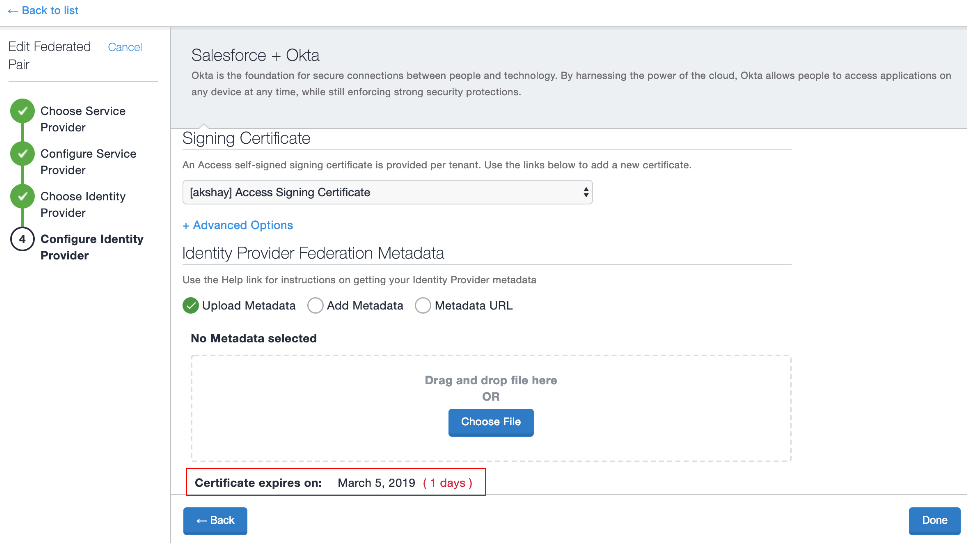This screenshot has height=543, width=967.
Task: Click the Choose Service Provider checkmark icon
Action: [22, 111]
